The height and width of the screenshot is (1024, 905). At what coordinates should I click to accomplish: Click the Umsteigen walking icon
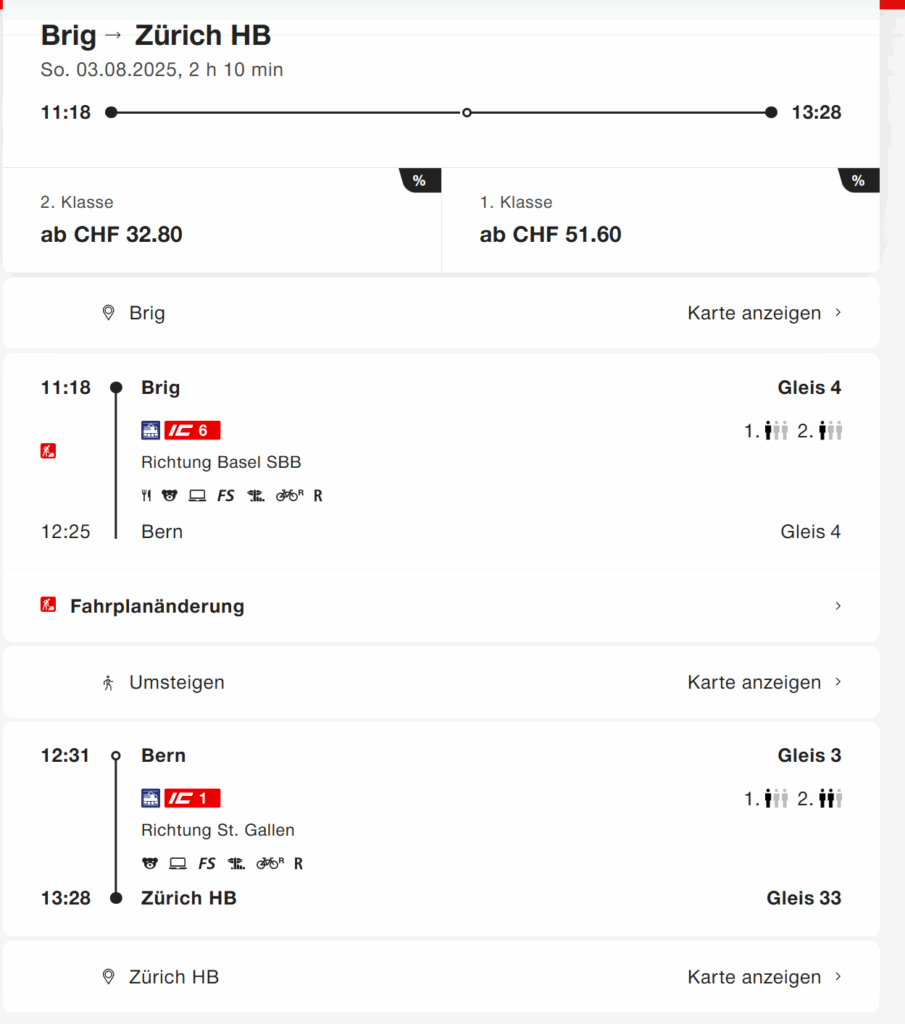108,682
